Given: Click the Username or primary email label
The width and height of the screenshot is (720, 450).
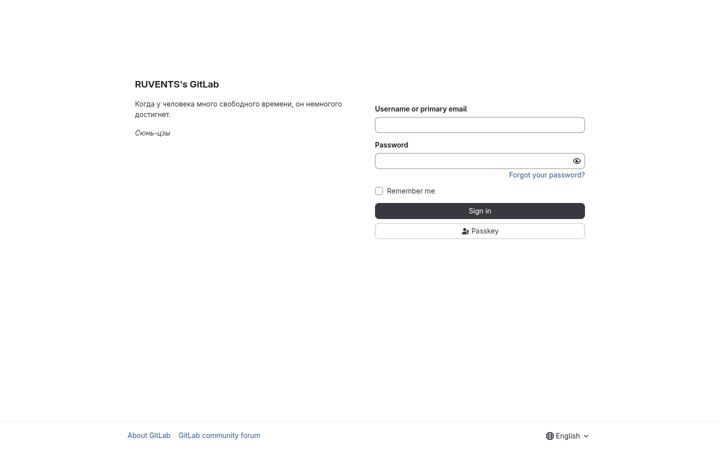Looking at the screenshot, I should point(421,109).
